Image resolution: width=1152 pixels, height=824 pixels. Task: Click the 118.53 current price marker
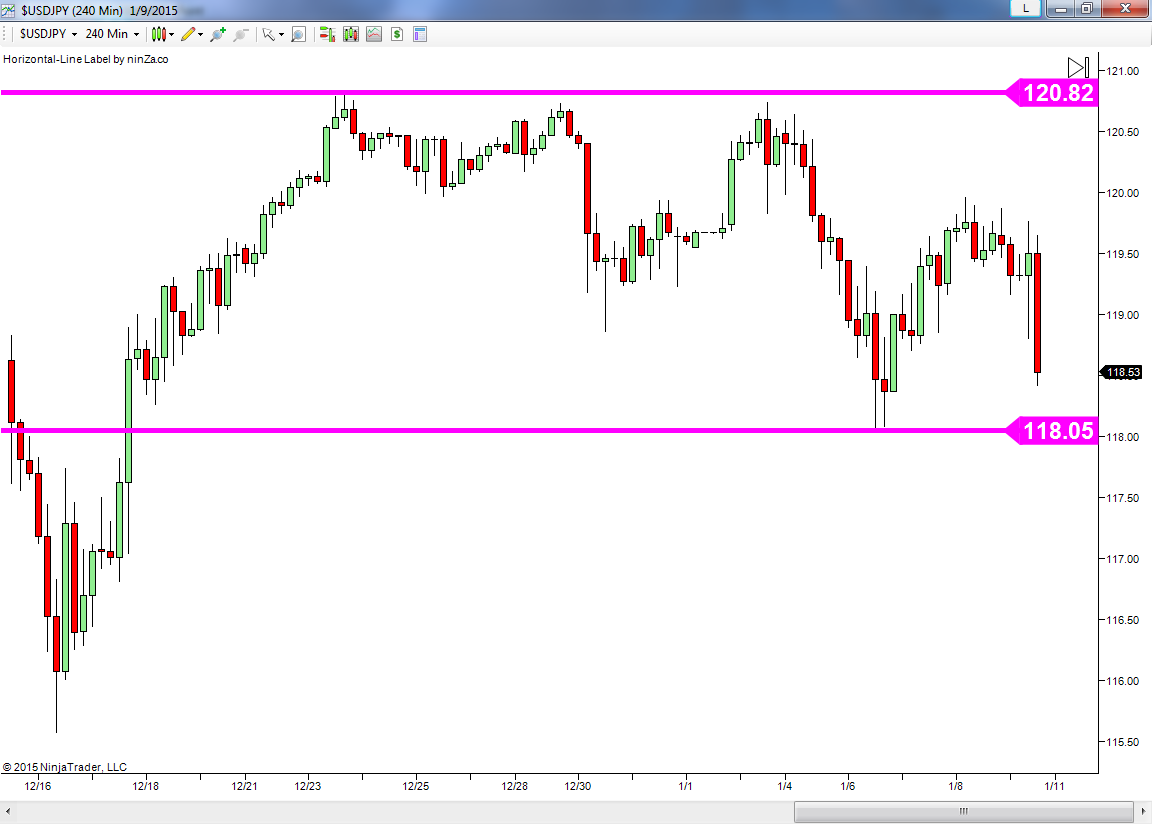[1121, 372]
